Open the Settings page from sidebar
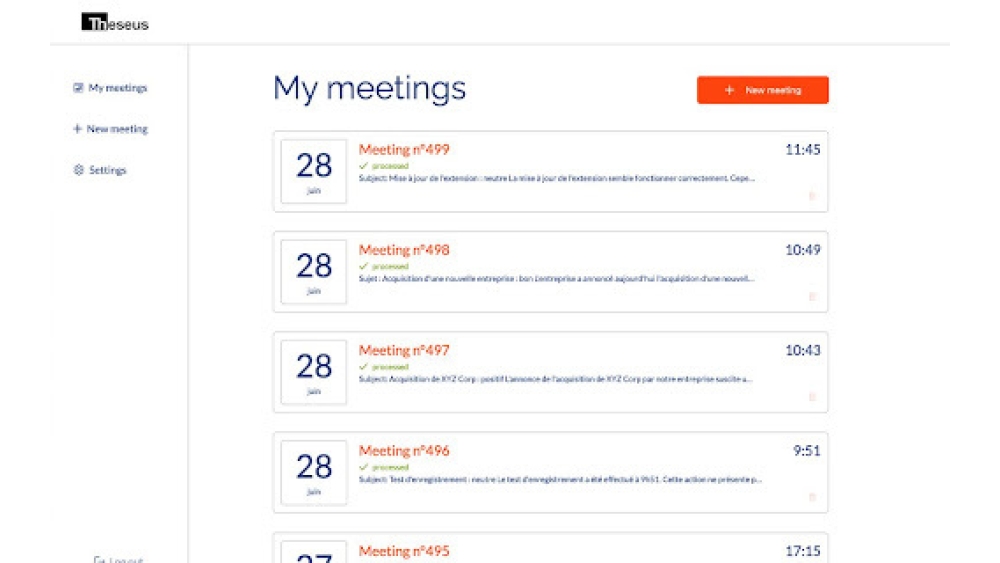The height and width of the screenshot is (563, 1000). pos(107,170)
